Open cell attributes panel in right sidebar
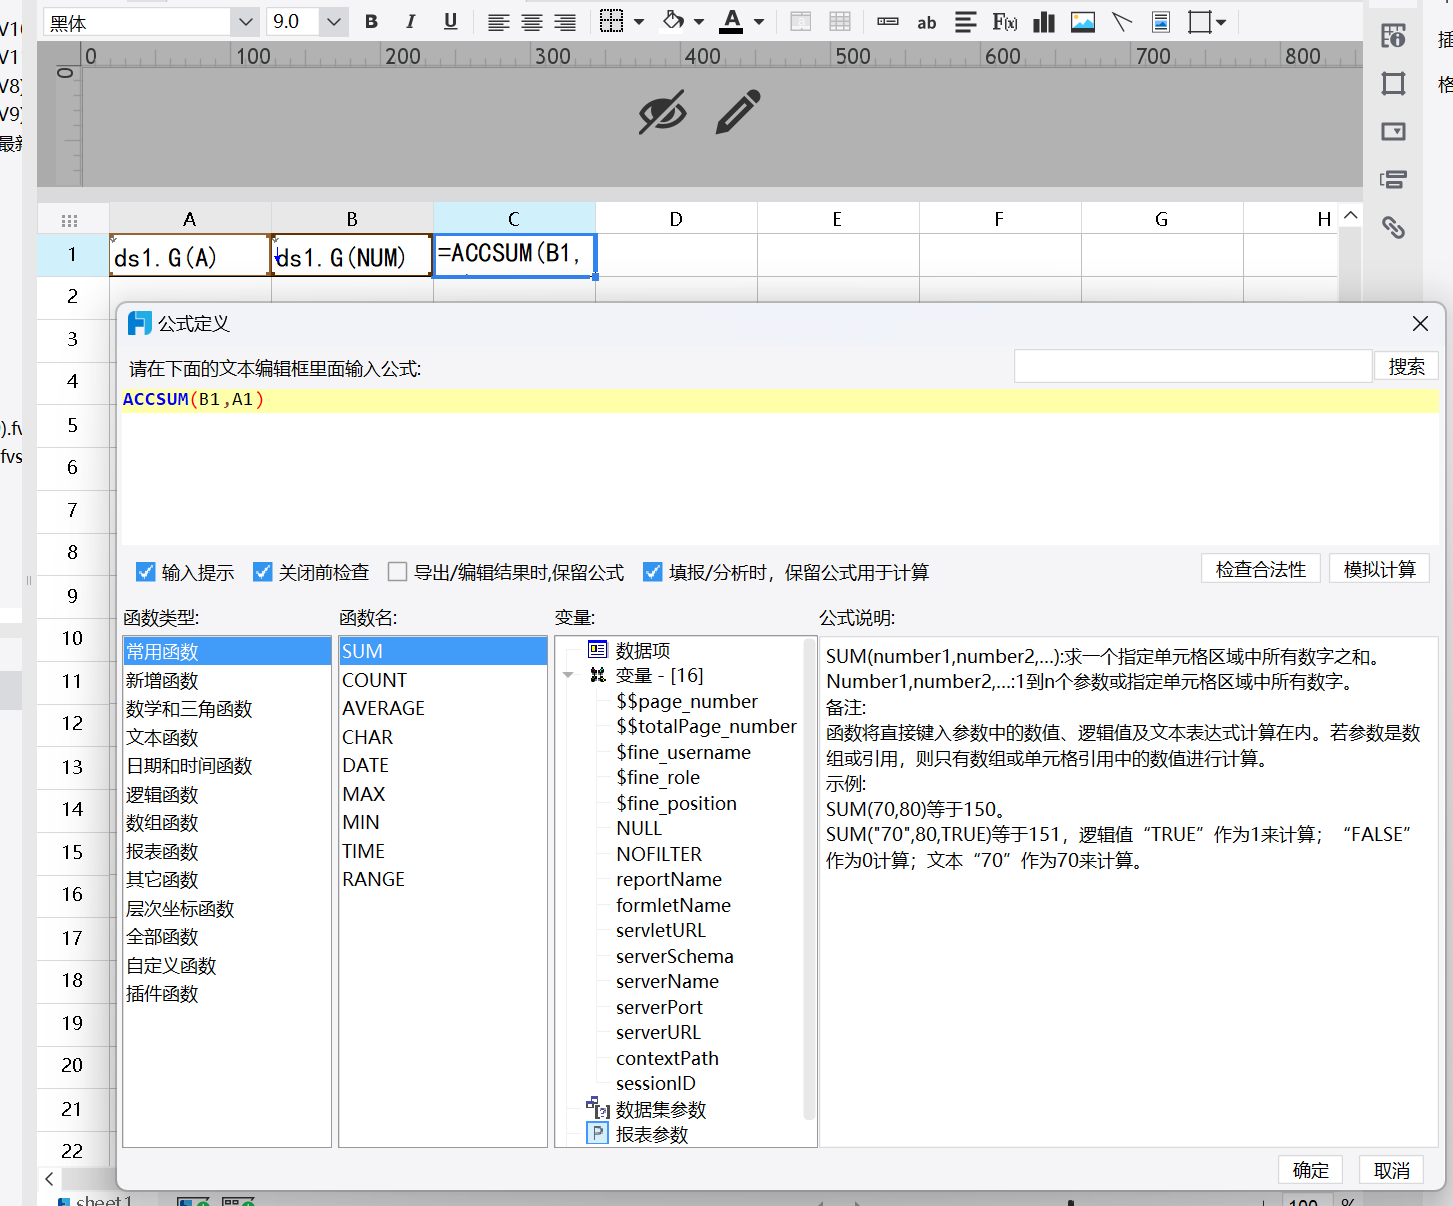The width and height of the screenshot is (1453, 1206). [x=1393, y=36]
